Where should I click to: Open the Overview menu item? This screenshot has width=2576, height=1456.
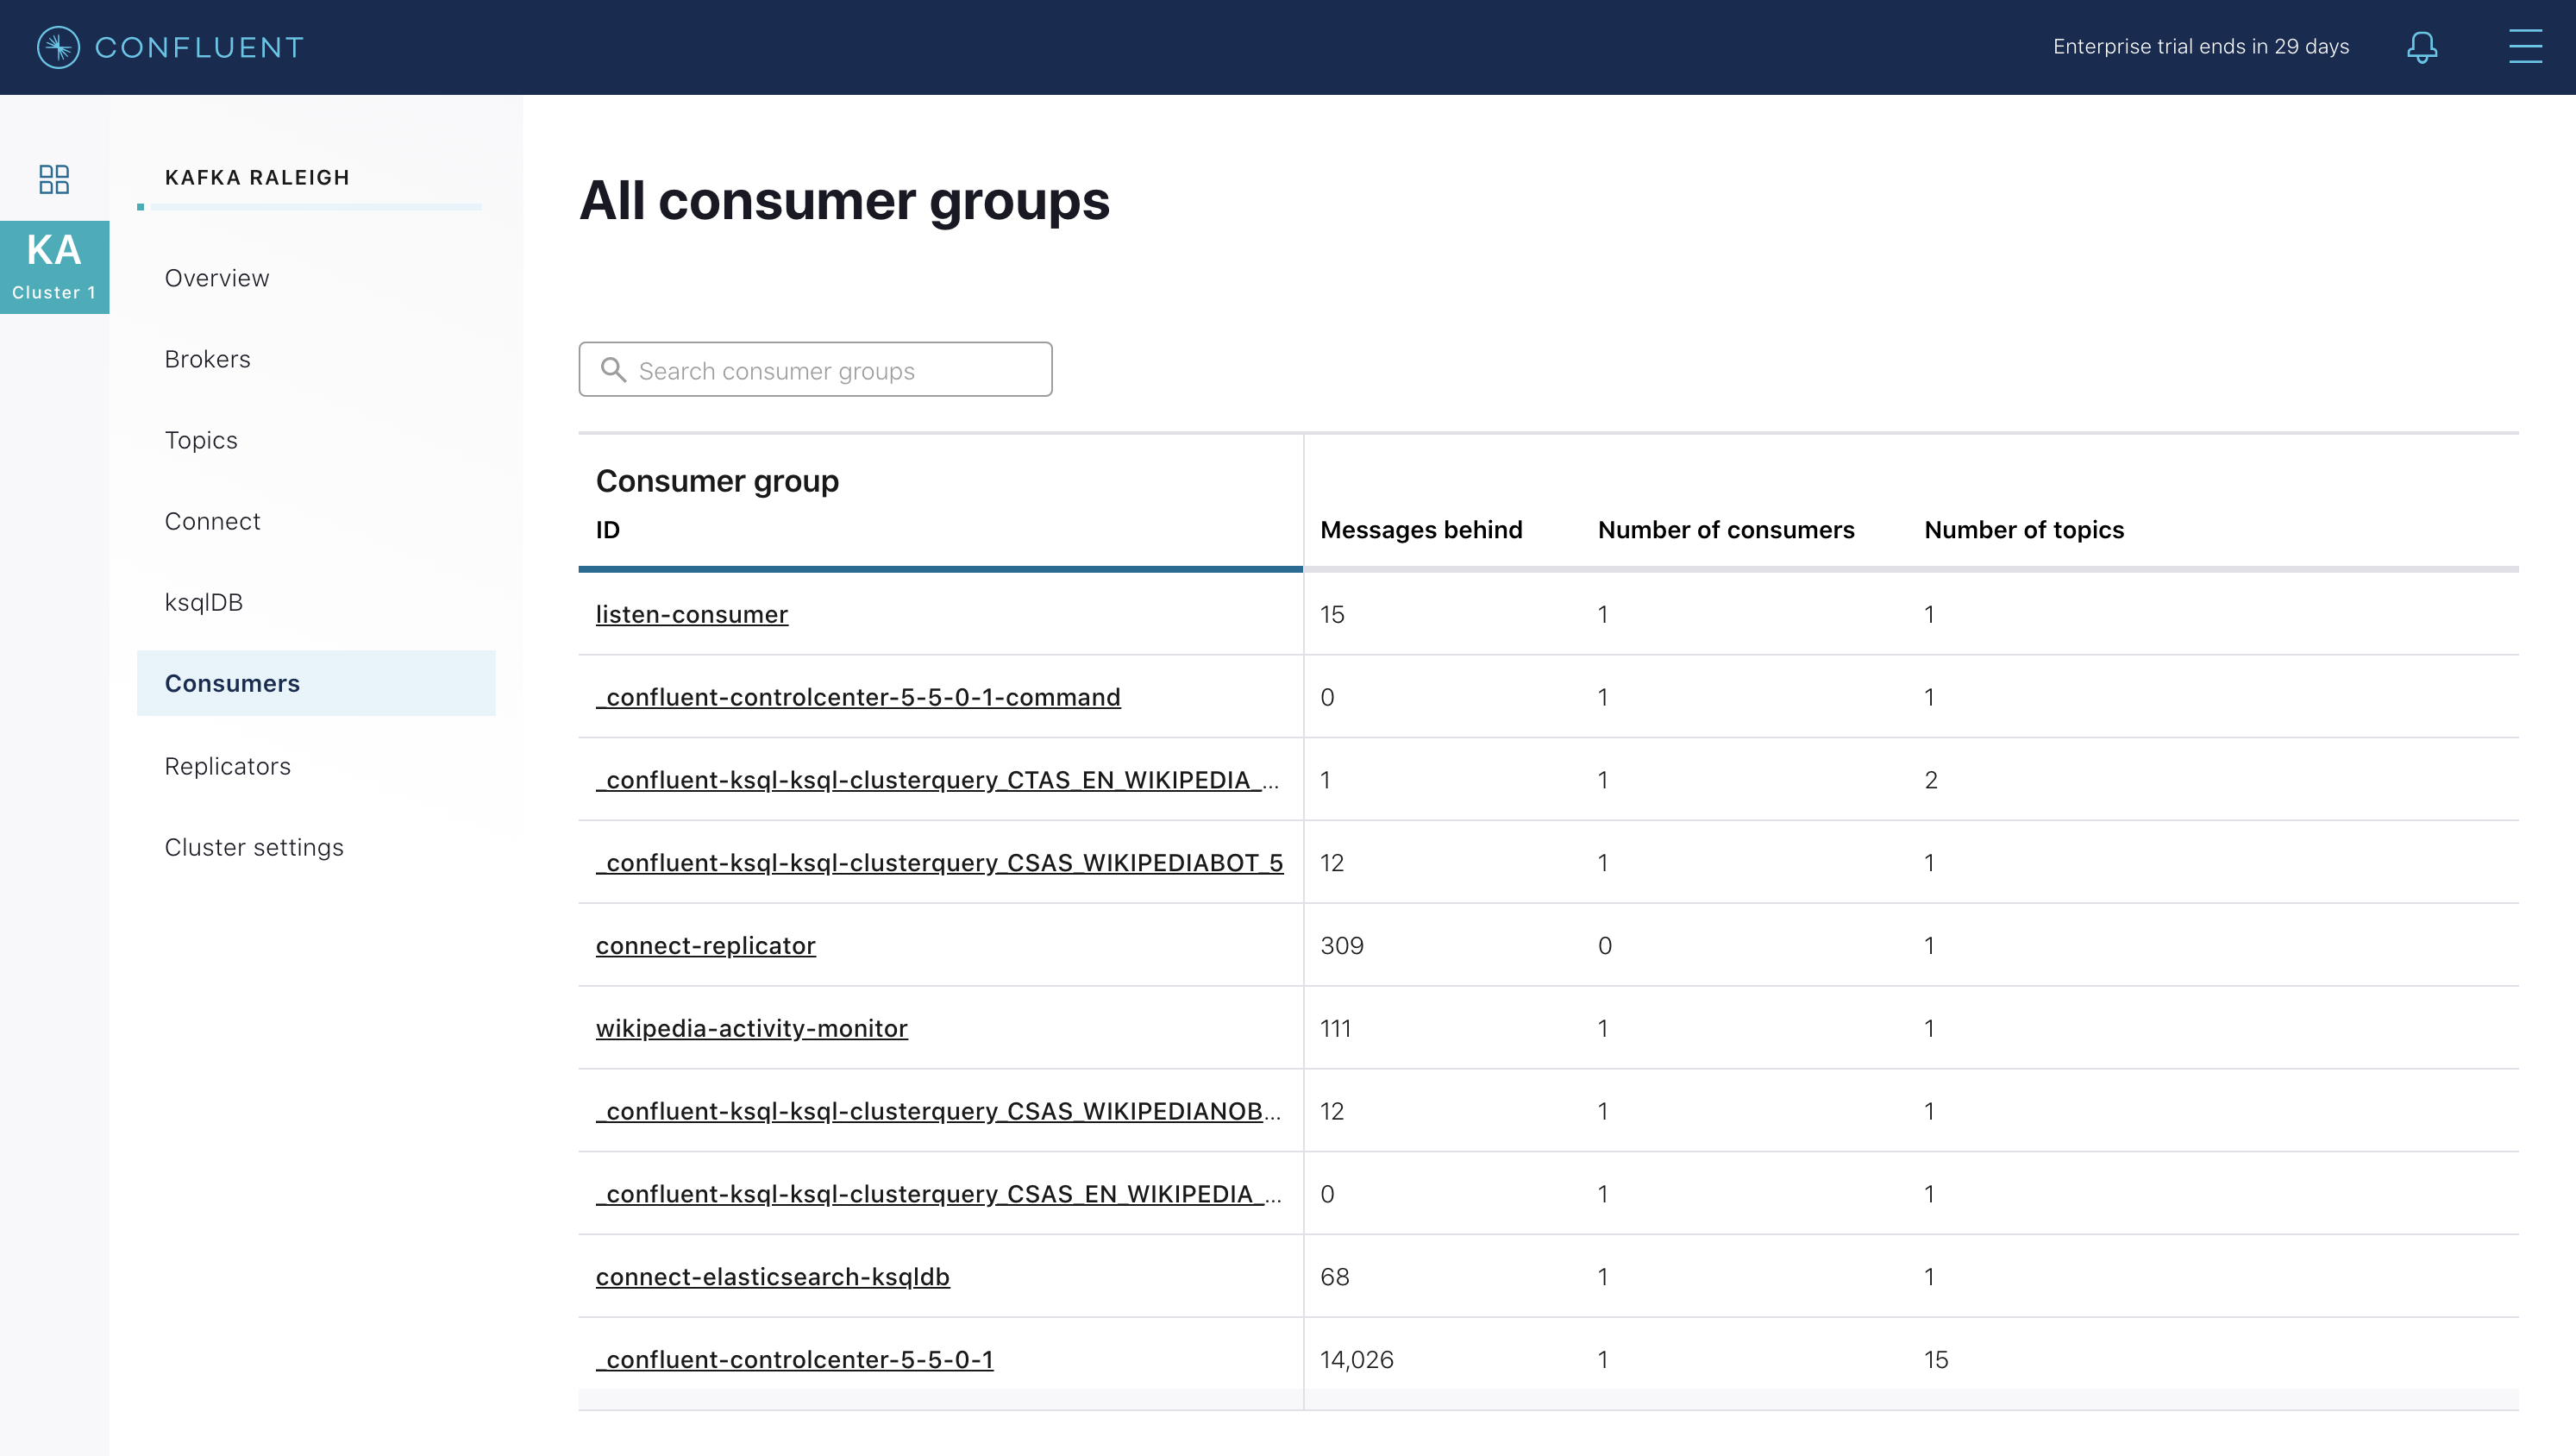click(x=217, y=278)
